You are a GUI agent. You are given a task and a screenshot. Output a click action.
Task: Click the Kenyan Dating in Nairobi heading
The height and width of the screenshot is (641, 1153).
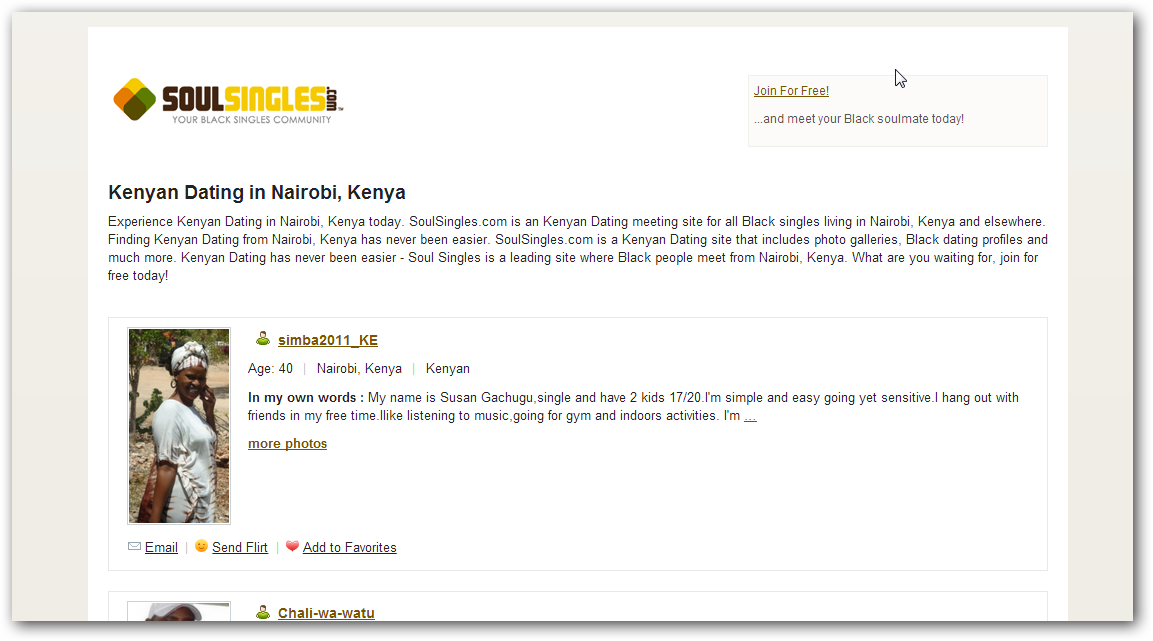point(256,192)
